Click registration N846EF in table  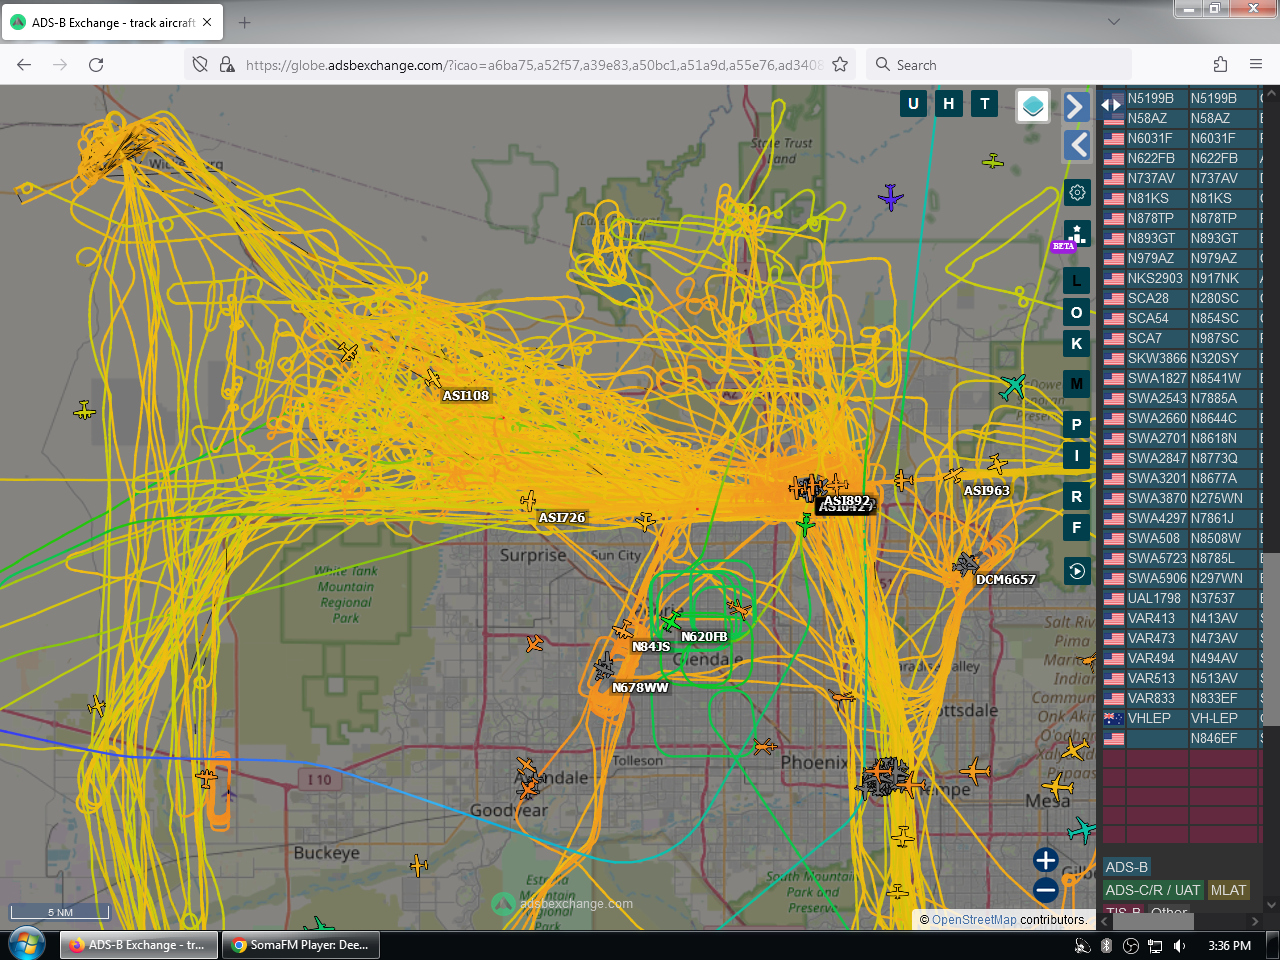(x=1214, y=738)
